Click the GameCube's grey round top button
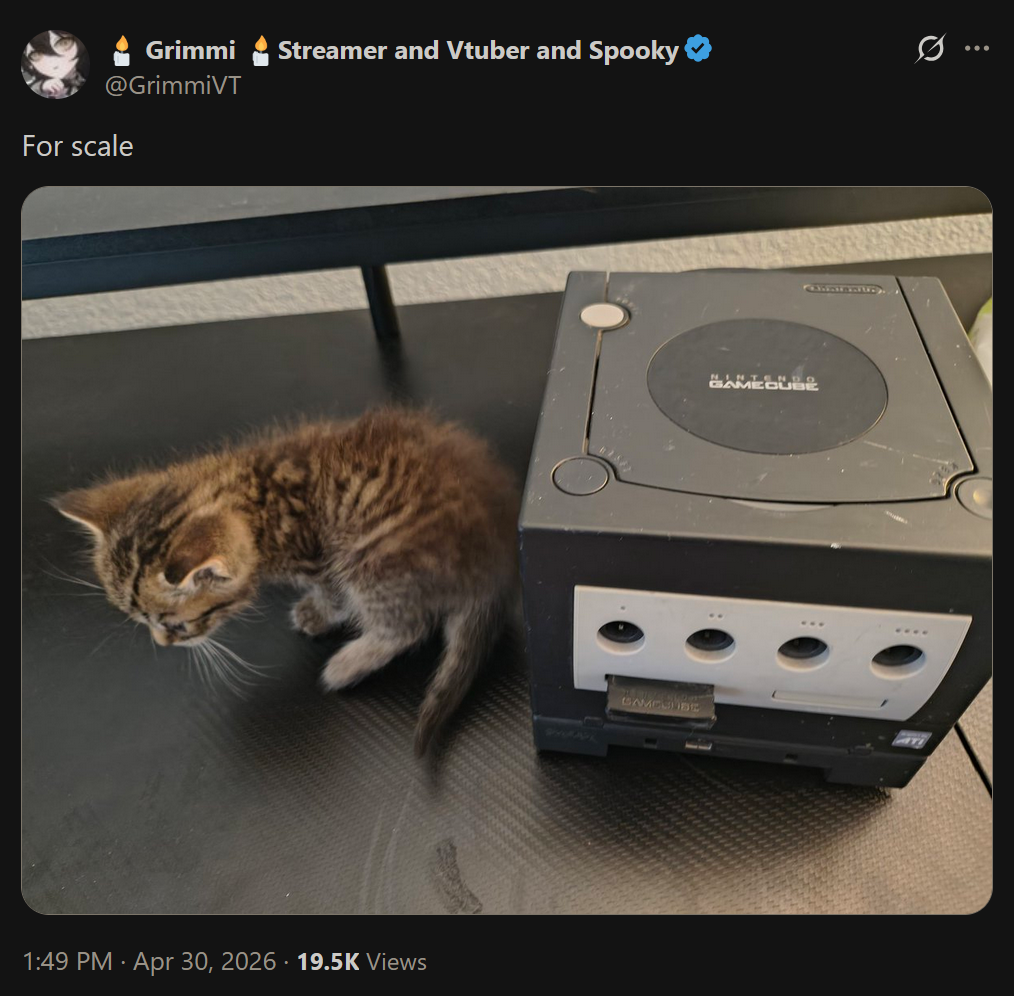The height and width of the screenshot is (996, 1014). pyautogui.click(x=603, y=316)
